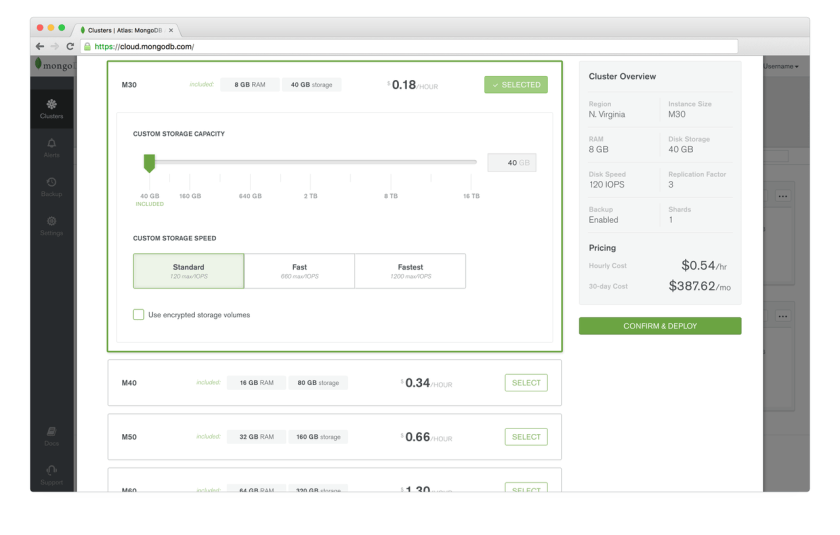Image resolution: width=840 pixels, height=535 pixels.
Task: Select the M50 instance size
Action: (x=526, y=437)
